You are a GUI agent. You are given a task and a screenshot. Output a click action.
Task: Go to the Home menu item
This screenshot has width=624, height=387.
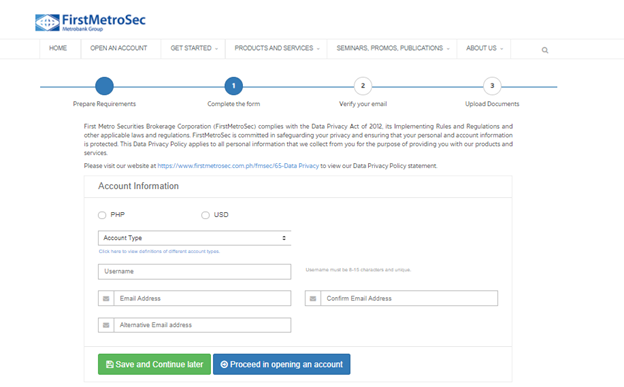58,48
